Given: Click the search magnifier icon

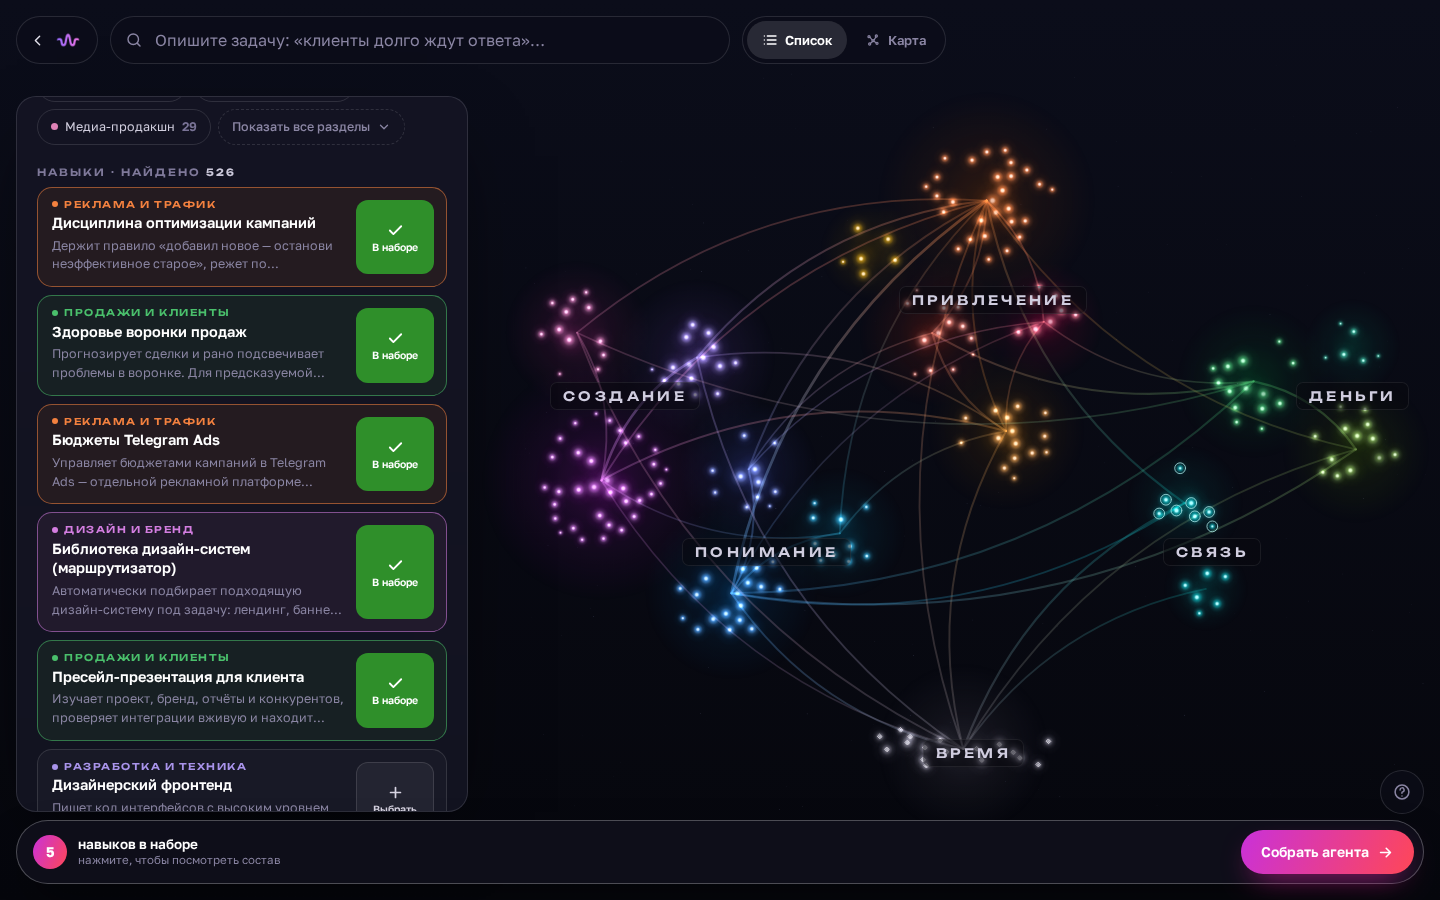Looking at the screenshot, I should click(x=134, y=41).
